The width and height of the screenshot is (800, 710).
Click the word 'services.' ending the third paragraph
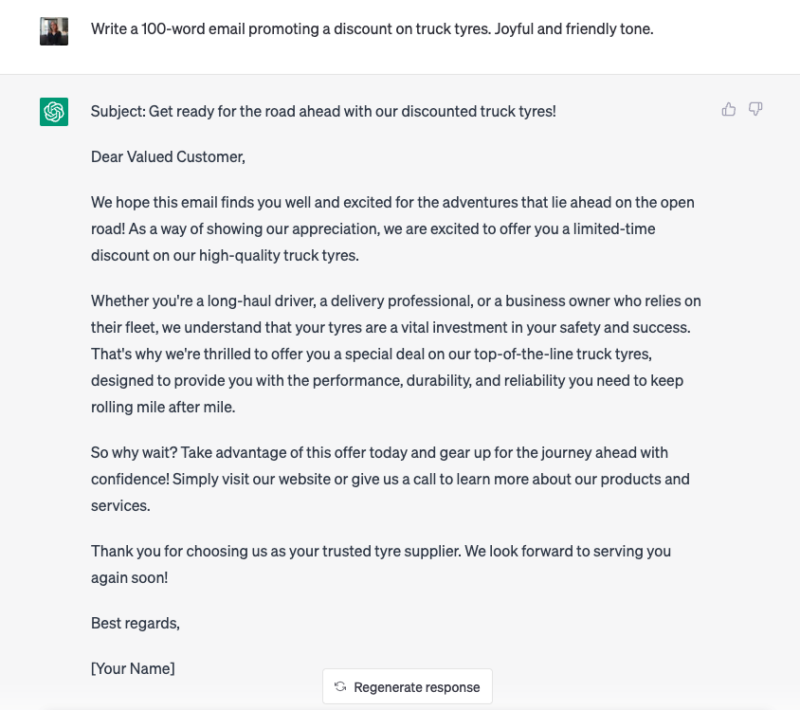pyautogui.click(x=120, y=505)
